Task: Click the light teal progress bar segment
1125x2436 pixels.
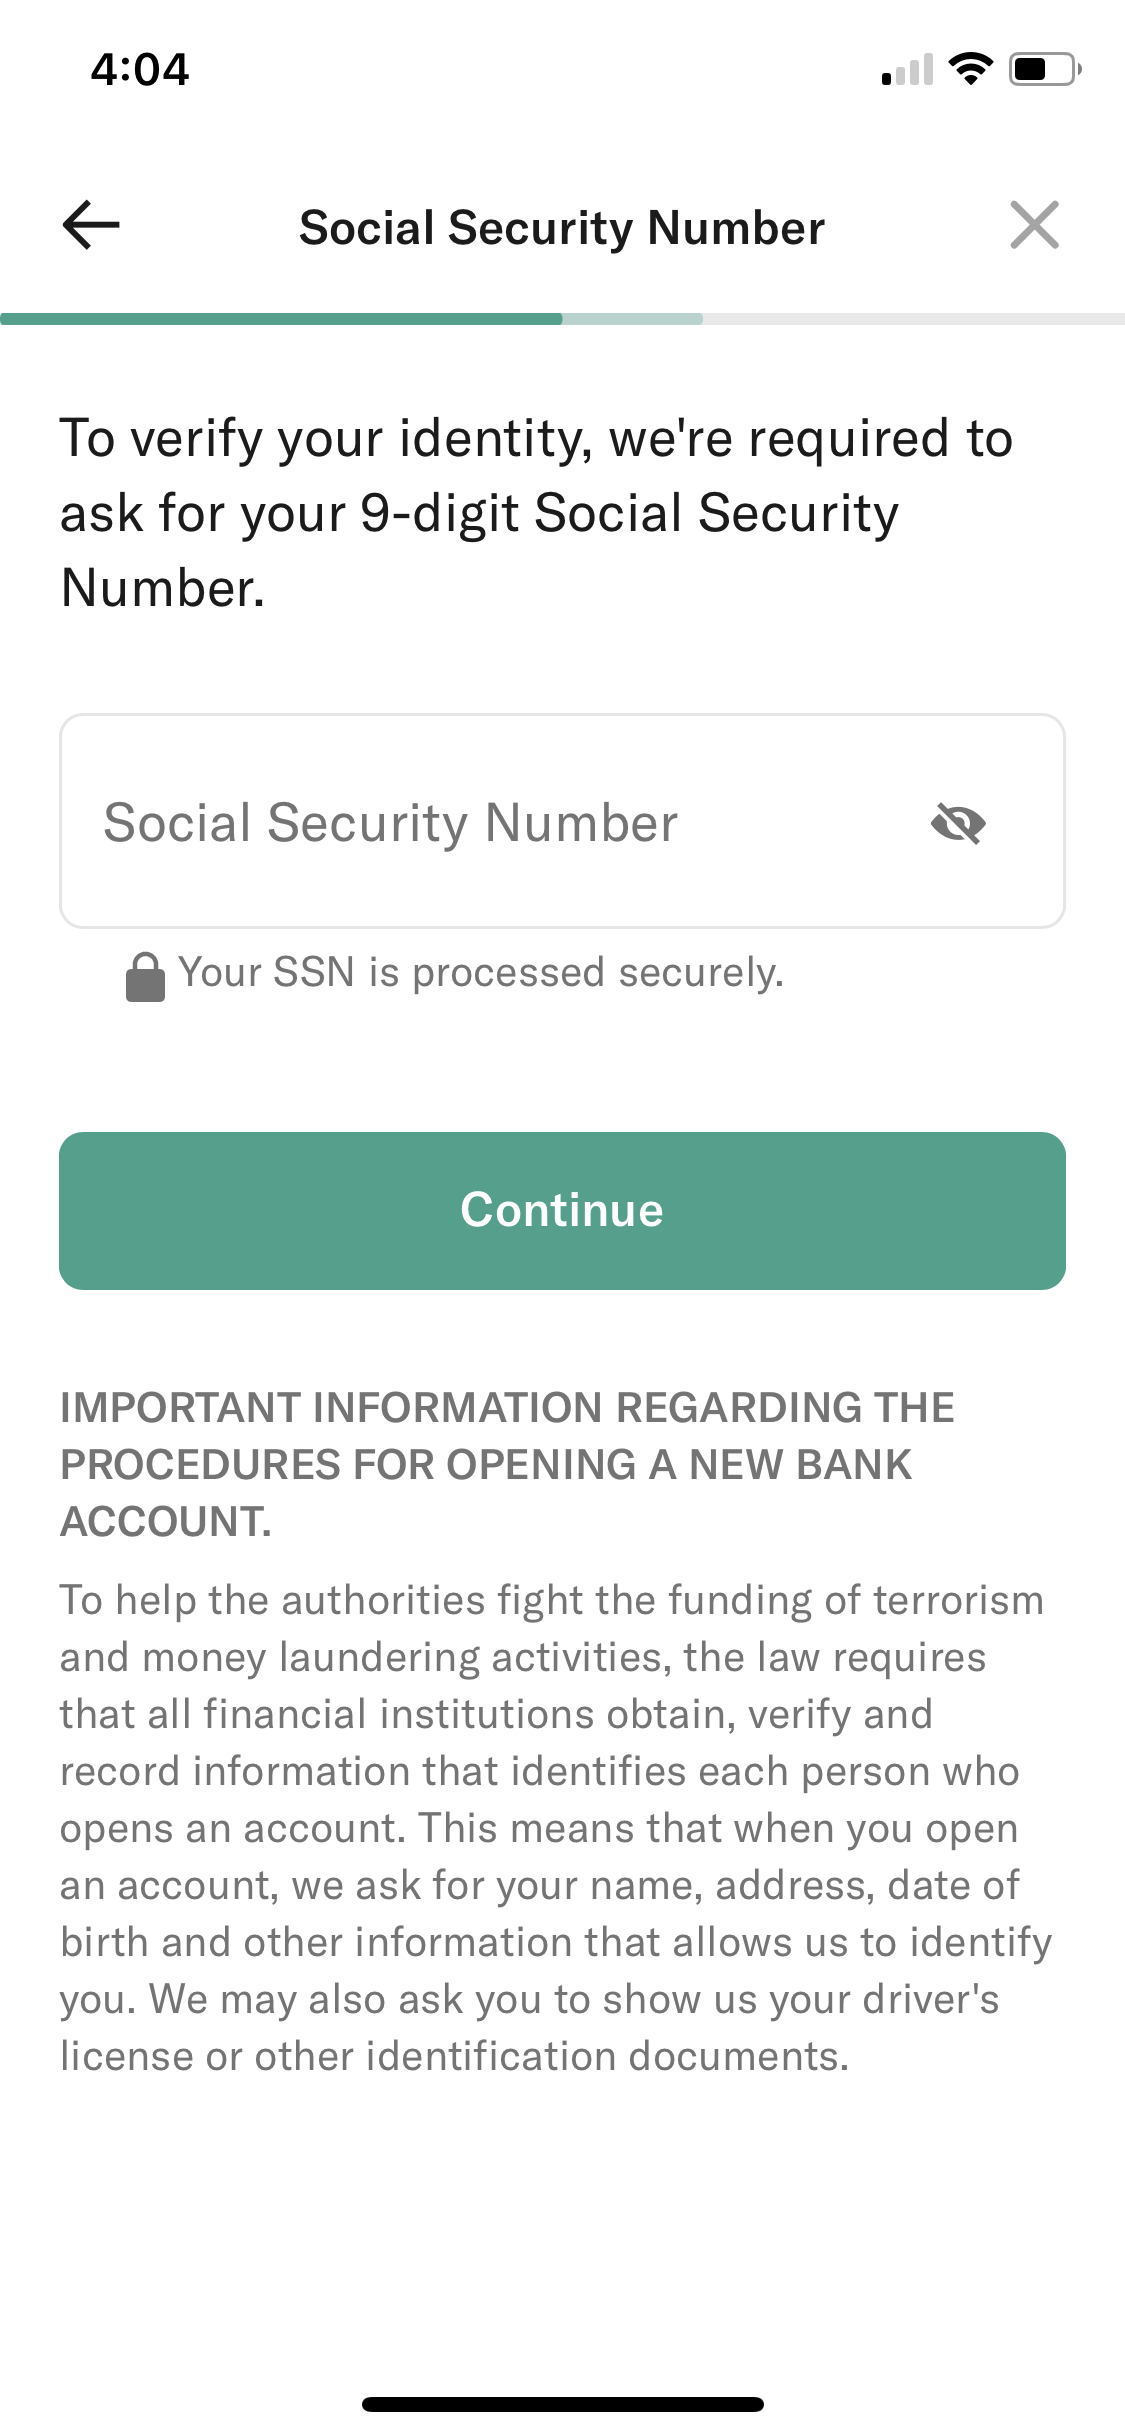Action: point(632,319)
